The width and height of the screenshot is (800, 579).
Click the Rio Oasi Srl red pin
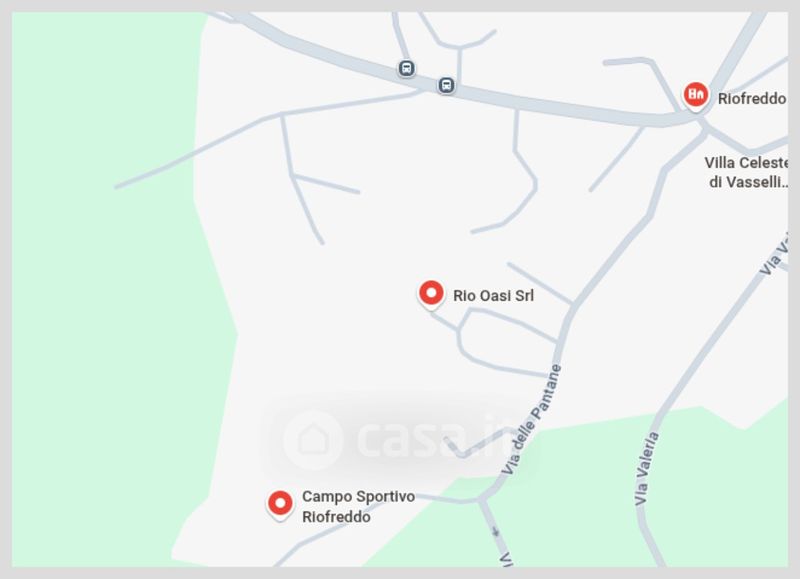[x=431, y=294]
